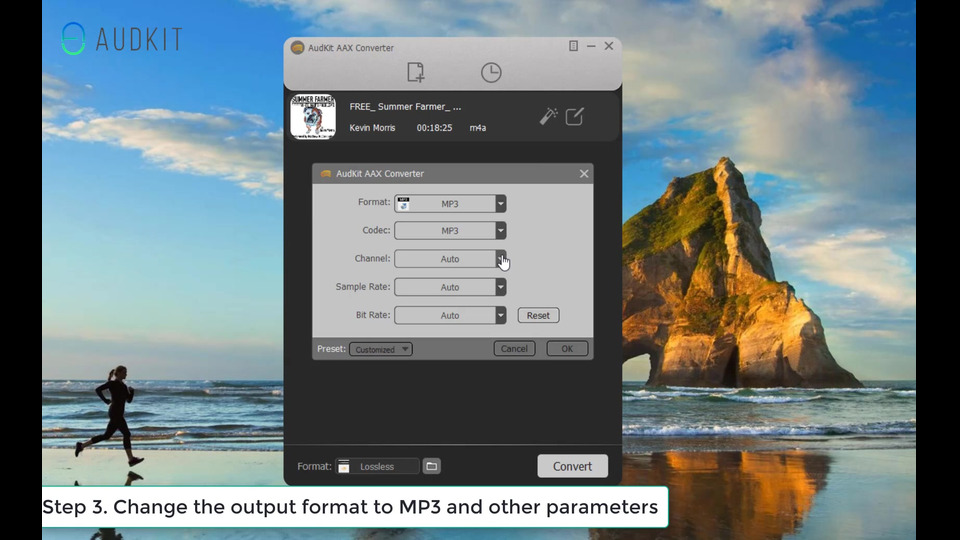Click the Convert button
960x540 pixels.
click(572, 466)
